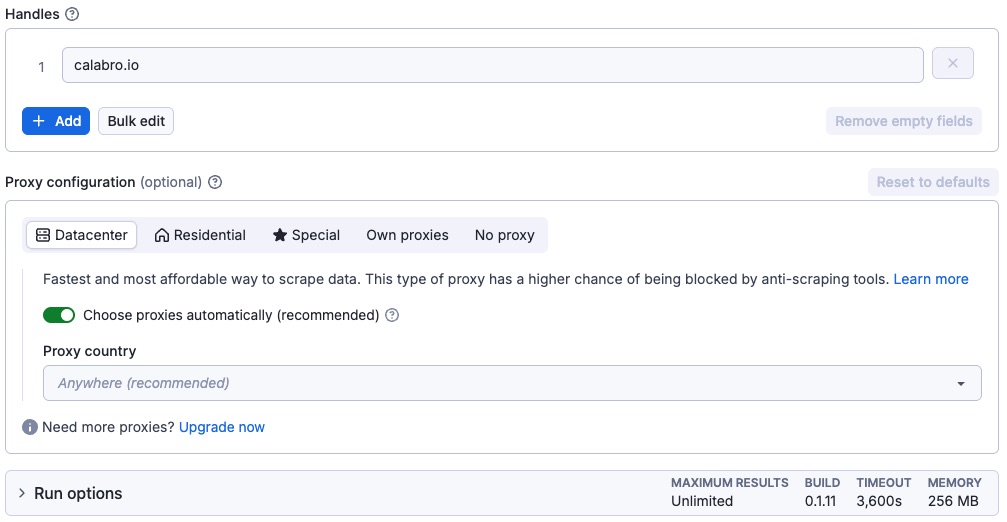This screenshot has height=522, width=1007.
Task: Open the Learn more link
Action: pos(930,279)
